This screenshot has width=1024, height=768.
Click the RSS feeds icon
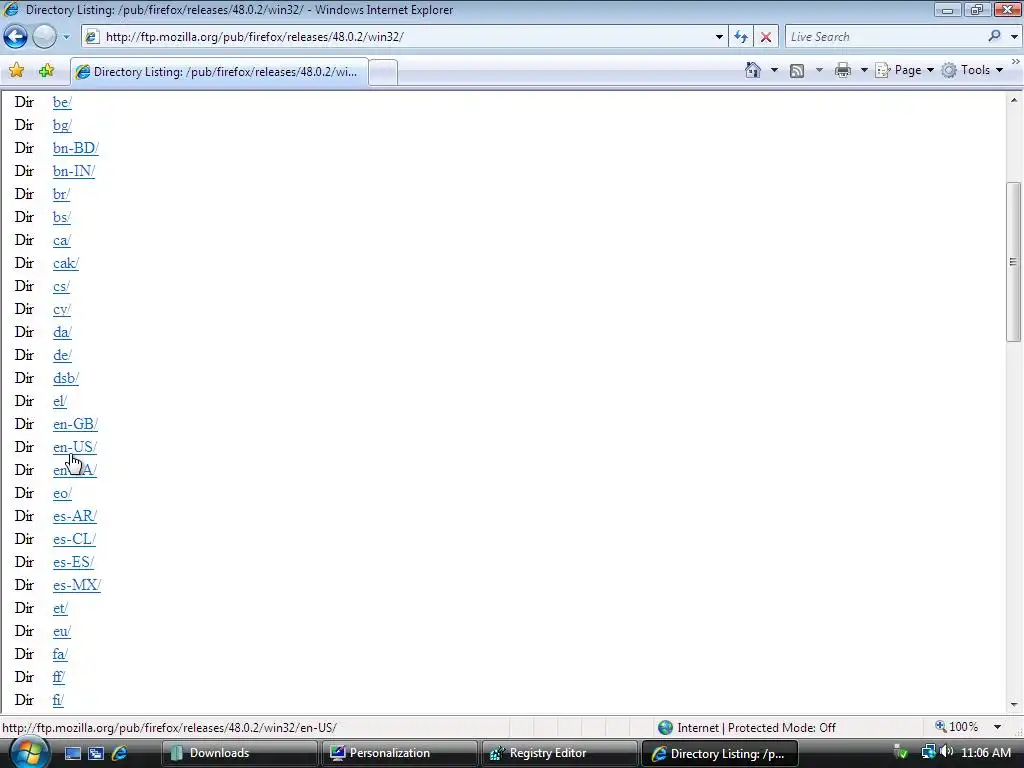(797, 71)
